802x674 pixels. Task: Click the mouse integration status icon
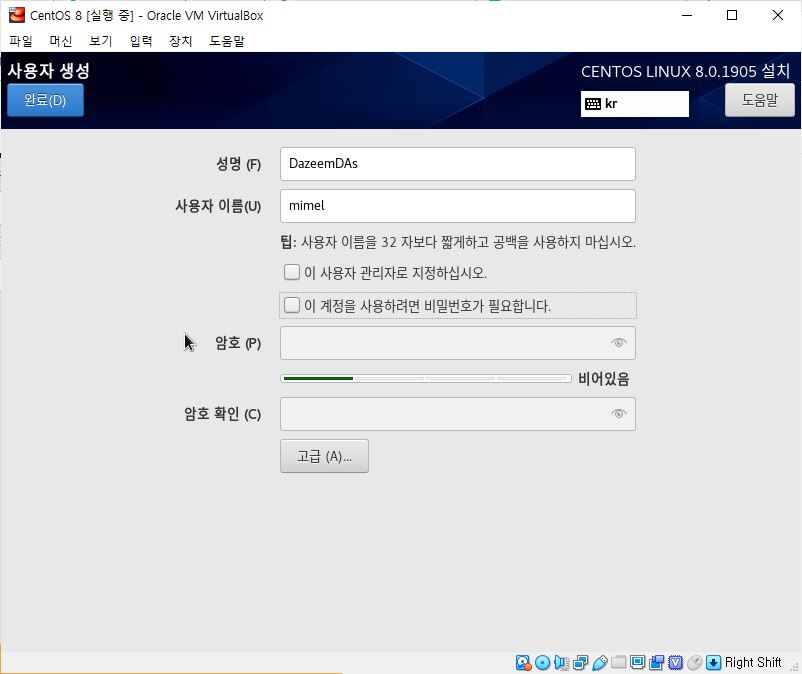click(x=694, y=662)
